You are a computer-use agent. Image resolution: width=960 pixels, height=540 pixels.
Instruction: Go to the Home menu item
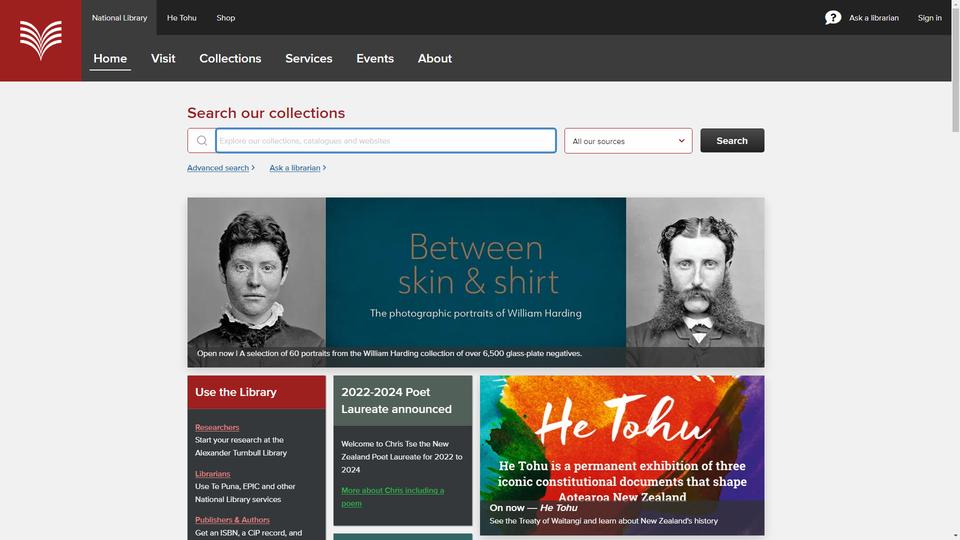click(x=110, y=59)
